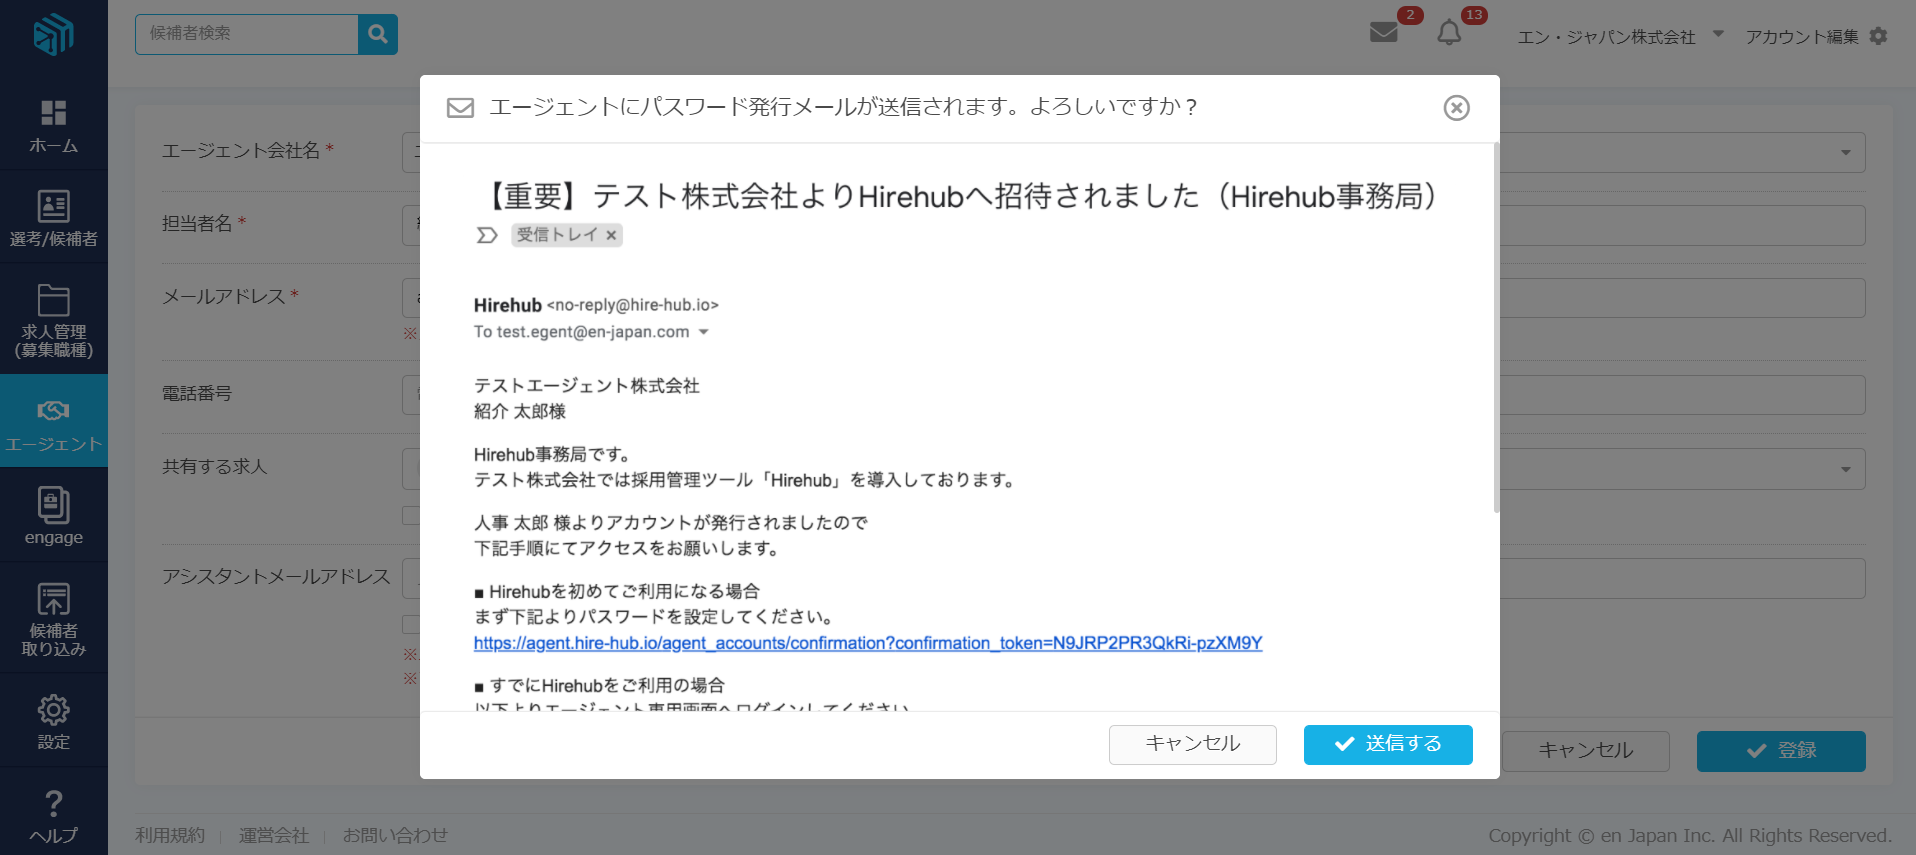Viewport: 1916px width, 855px height.
Task: Go to 選考/候補者 in sidebar
Action: [x=53, y=218]
